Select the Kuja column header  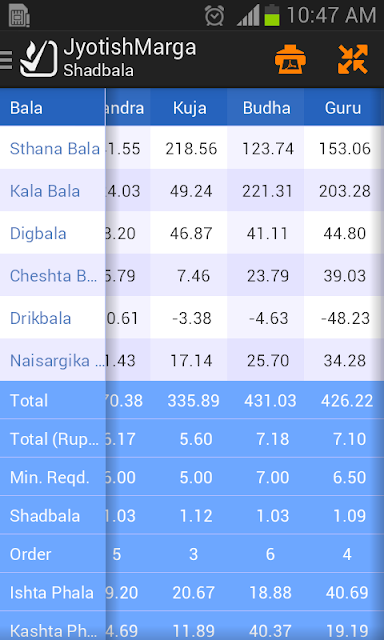[189, 108]
